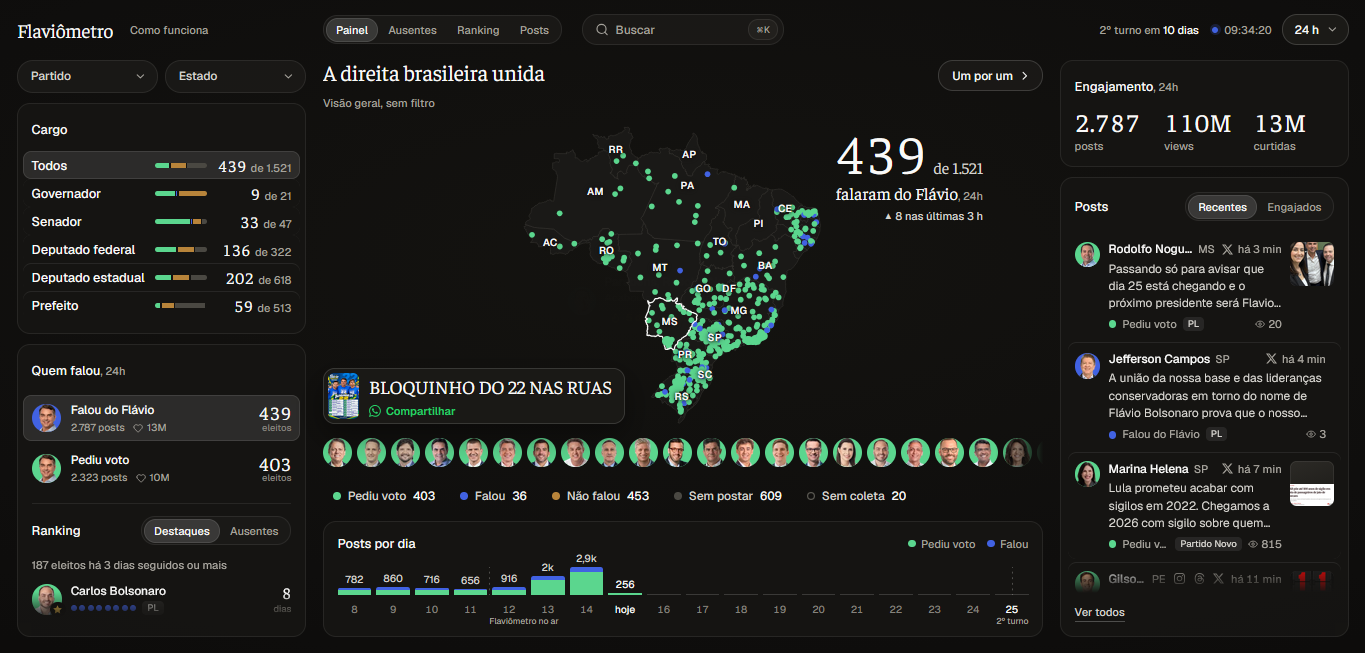Click the first politician avatar in the row
This screenshot has width=1365, height=653.
pyautogui.click(x=338, y=453)
